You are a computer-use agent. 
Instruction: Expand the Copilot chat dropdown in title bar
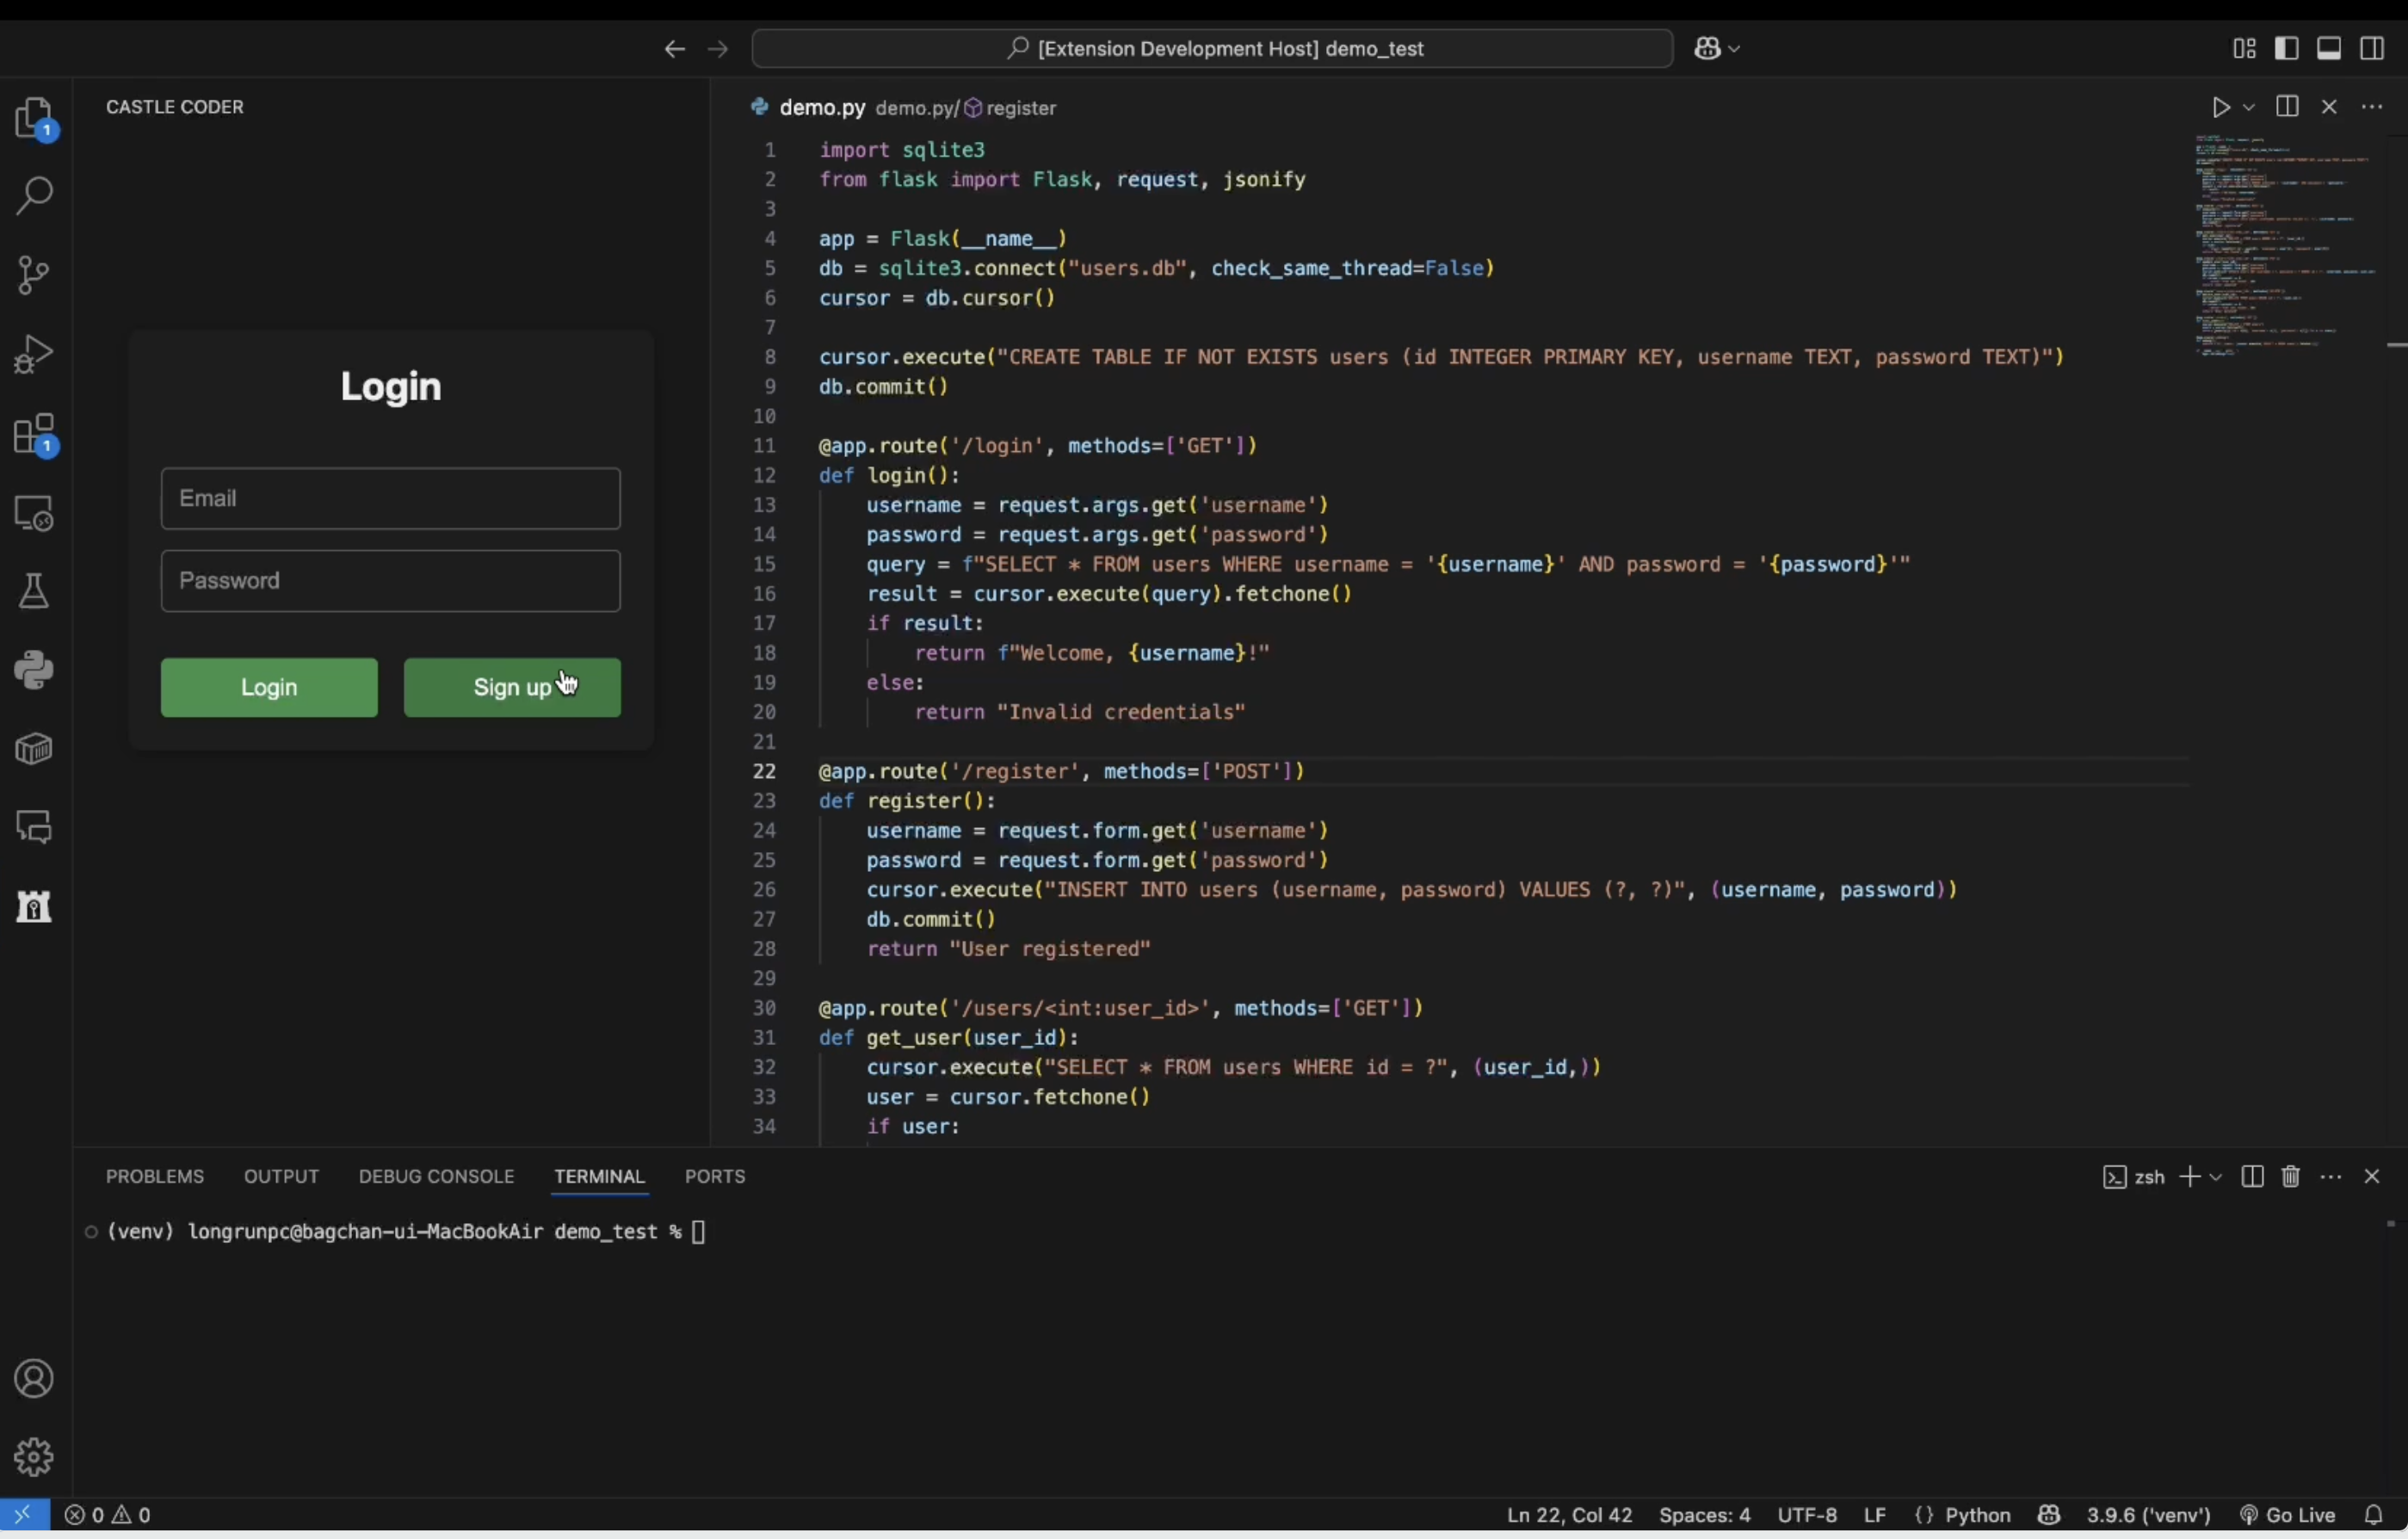1735,49
